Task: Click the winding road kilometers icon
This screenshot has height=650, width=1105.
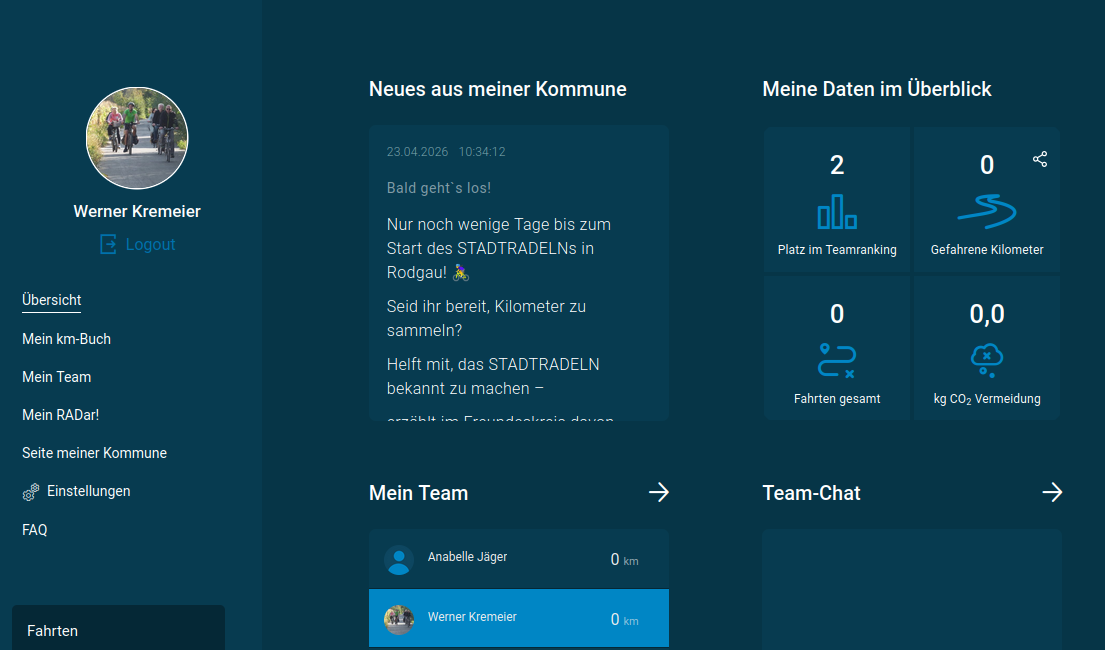Action: point(986,212)
